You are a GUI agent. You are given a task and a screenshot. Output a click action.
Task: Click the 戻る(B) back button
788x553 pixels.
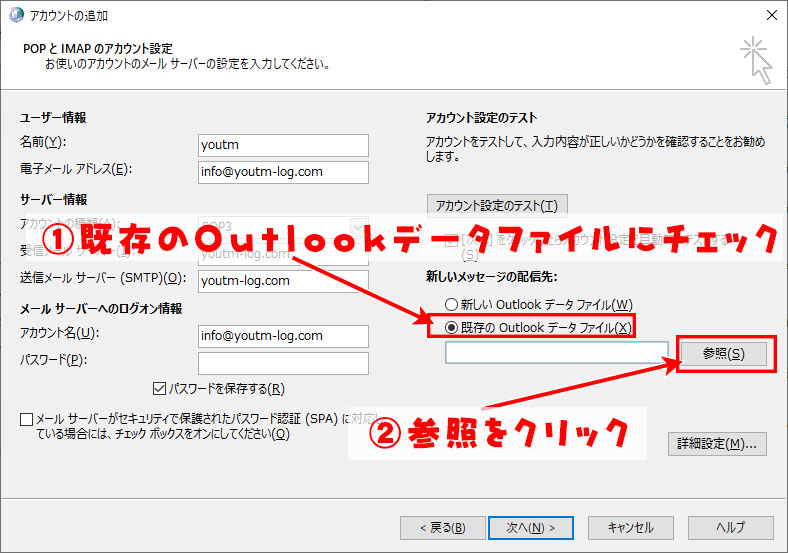click(x=442, y=528)
